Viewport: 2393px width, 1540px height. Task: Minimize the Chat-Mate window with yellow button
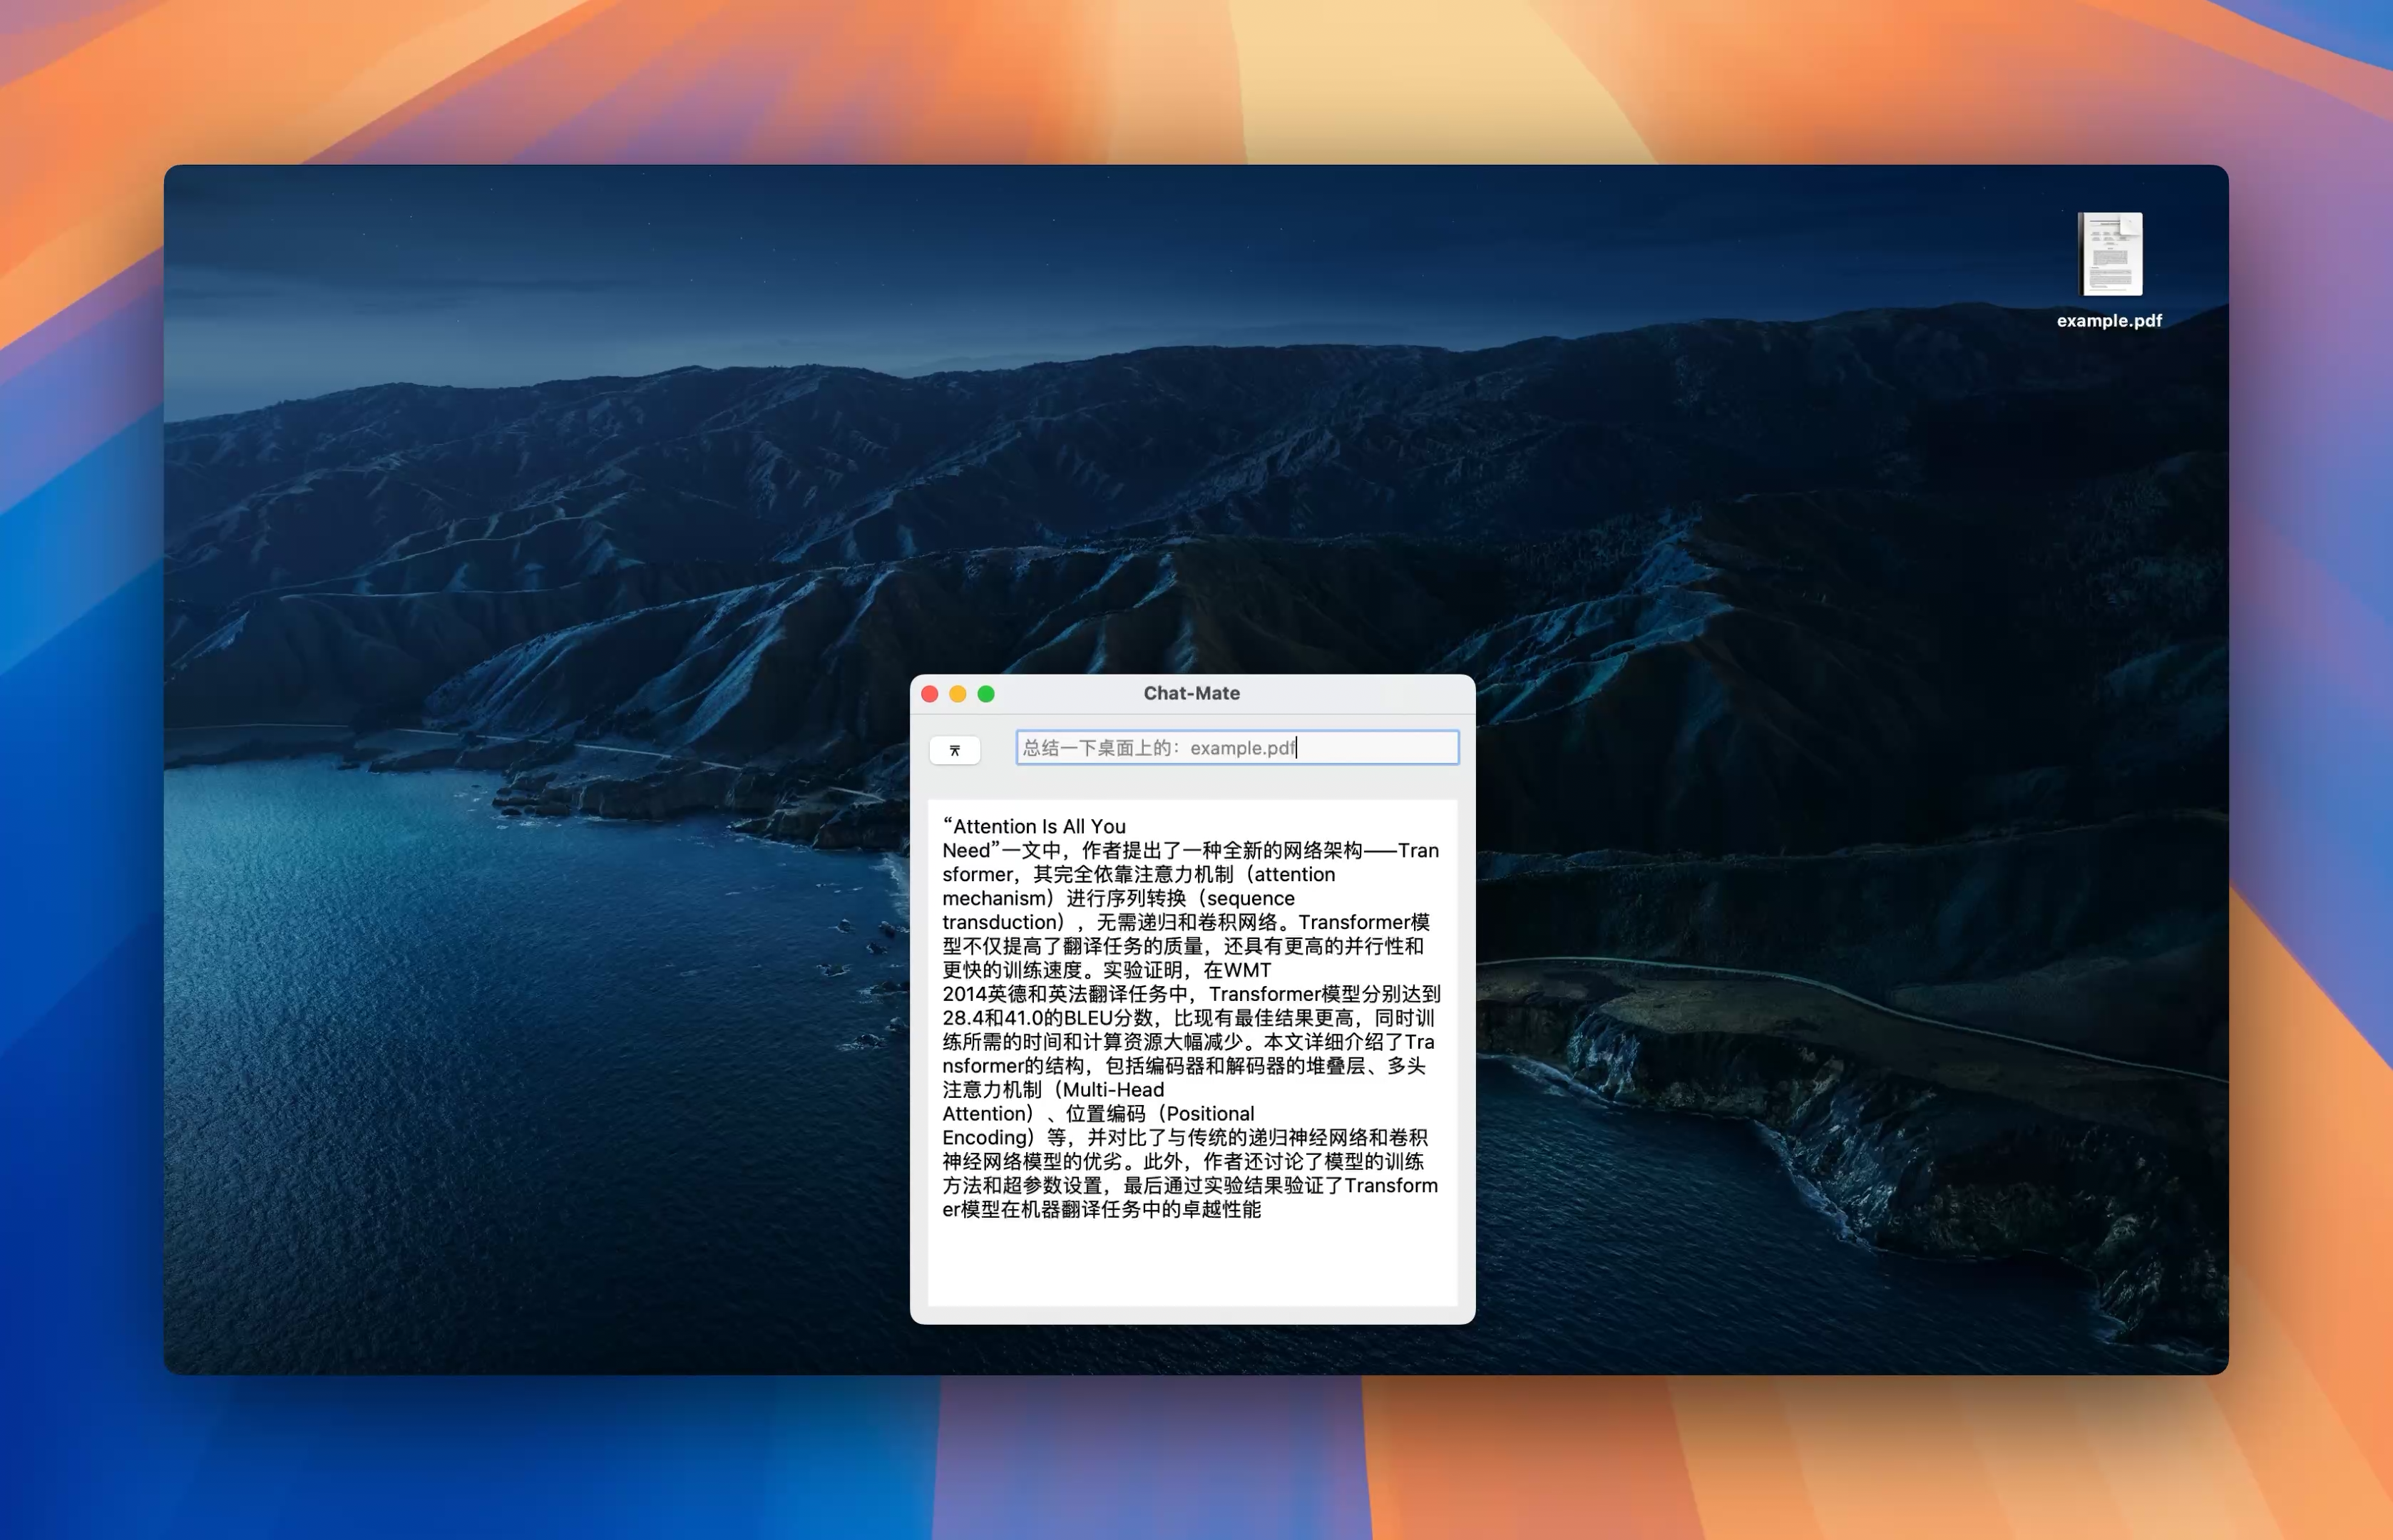point(957,694)
